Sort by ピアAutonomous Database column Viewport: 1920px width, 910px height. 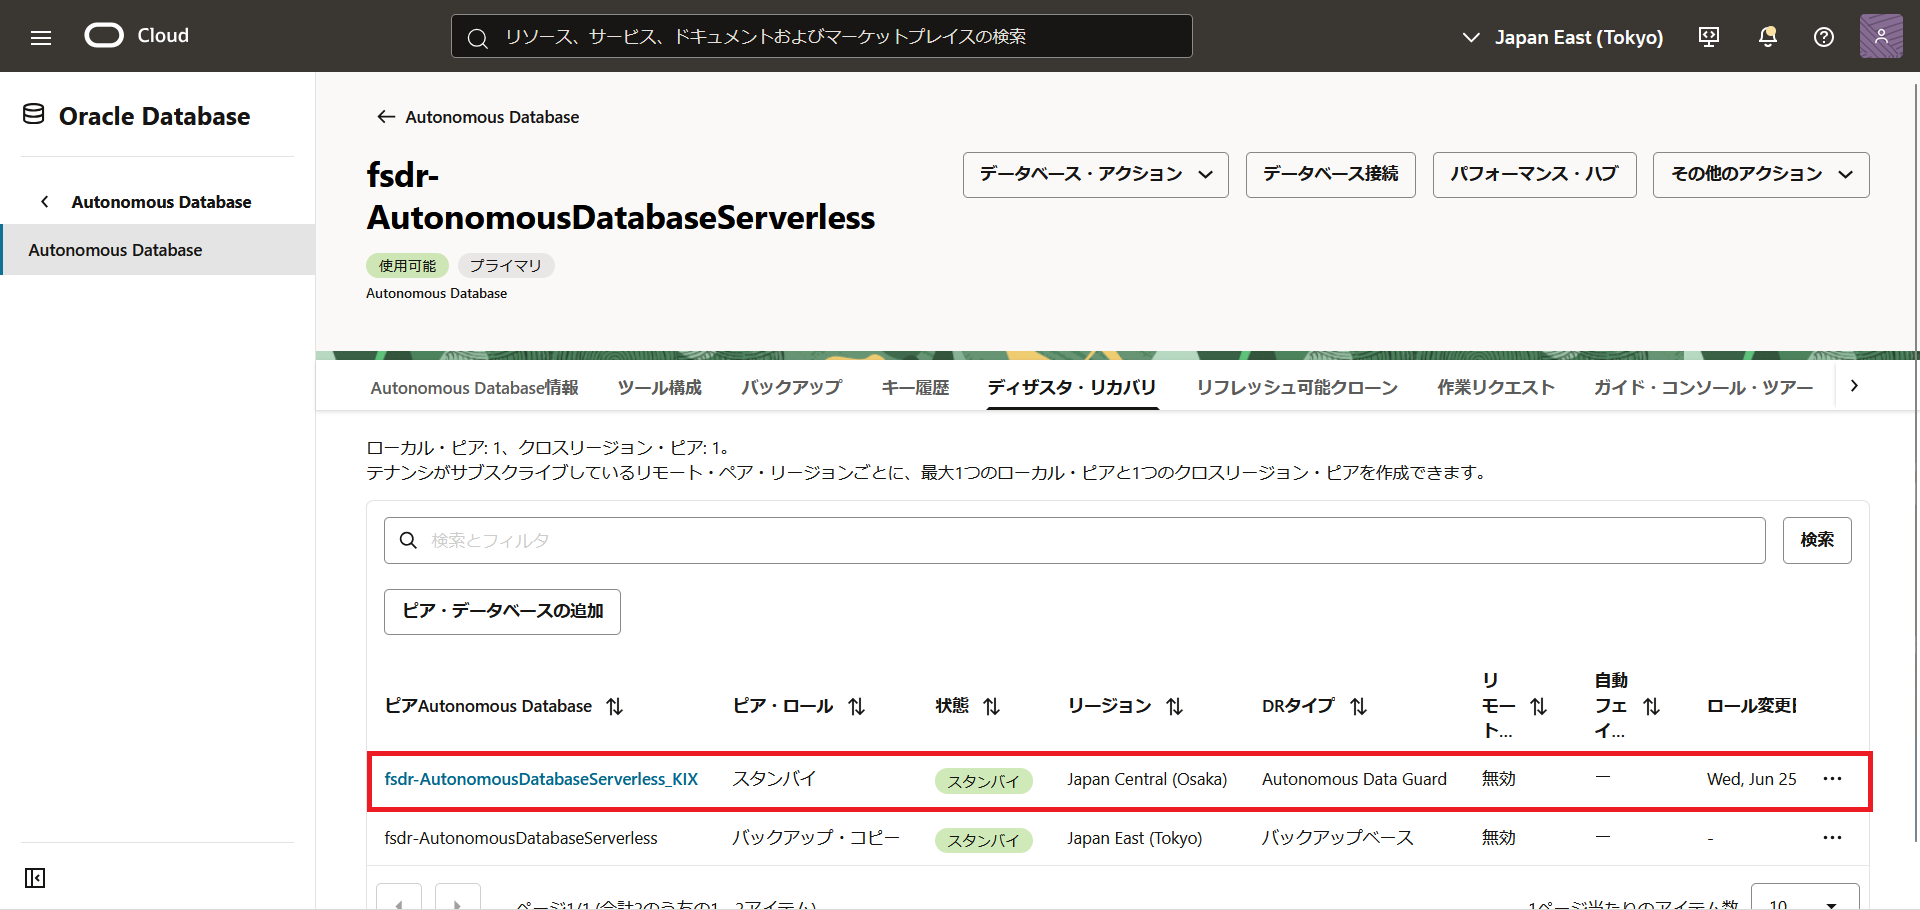pyautogui.click(x=615, y=706)
